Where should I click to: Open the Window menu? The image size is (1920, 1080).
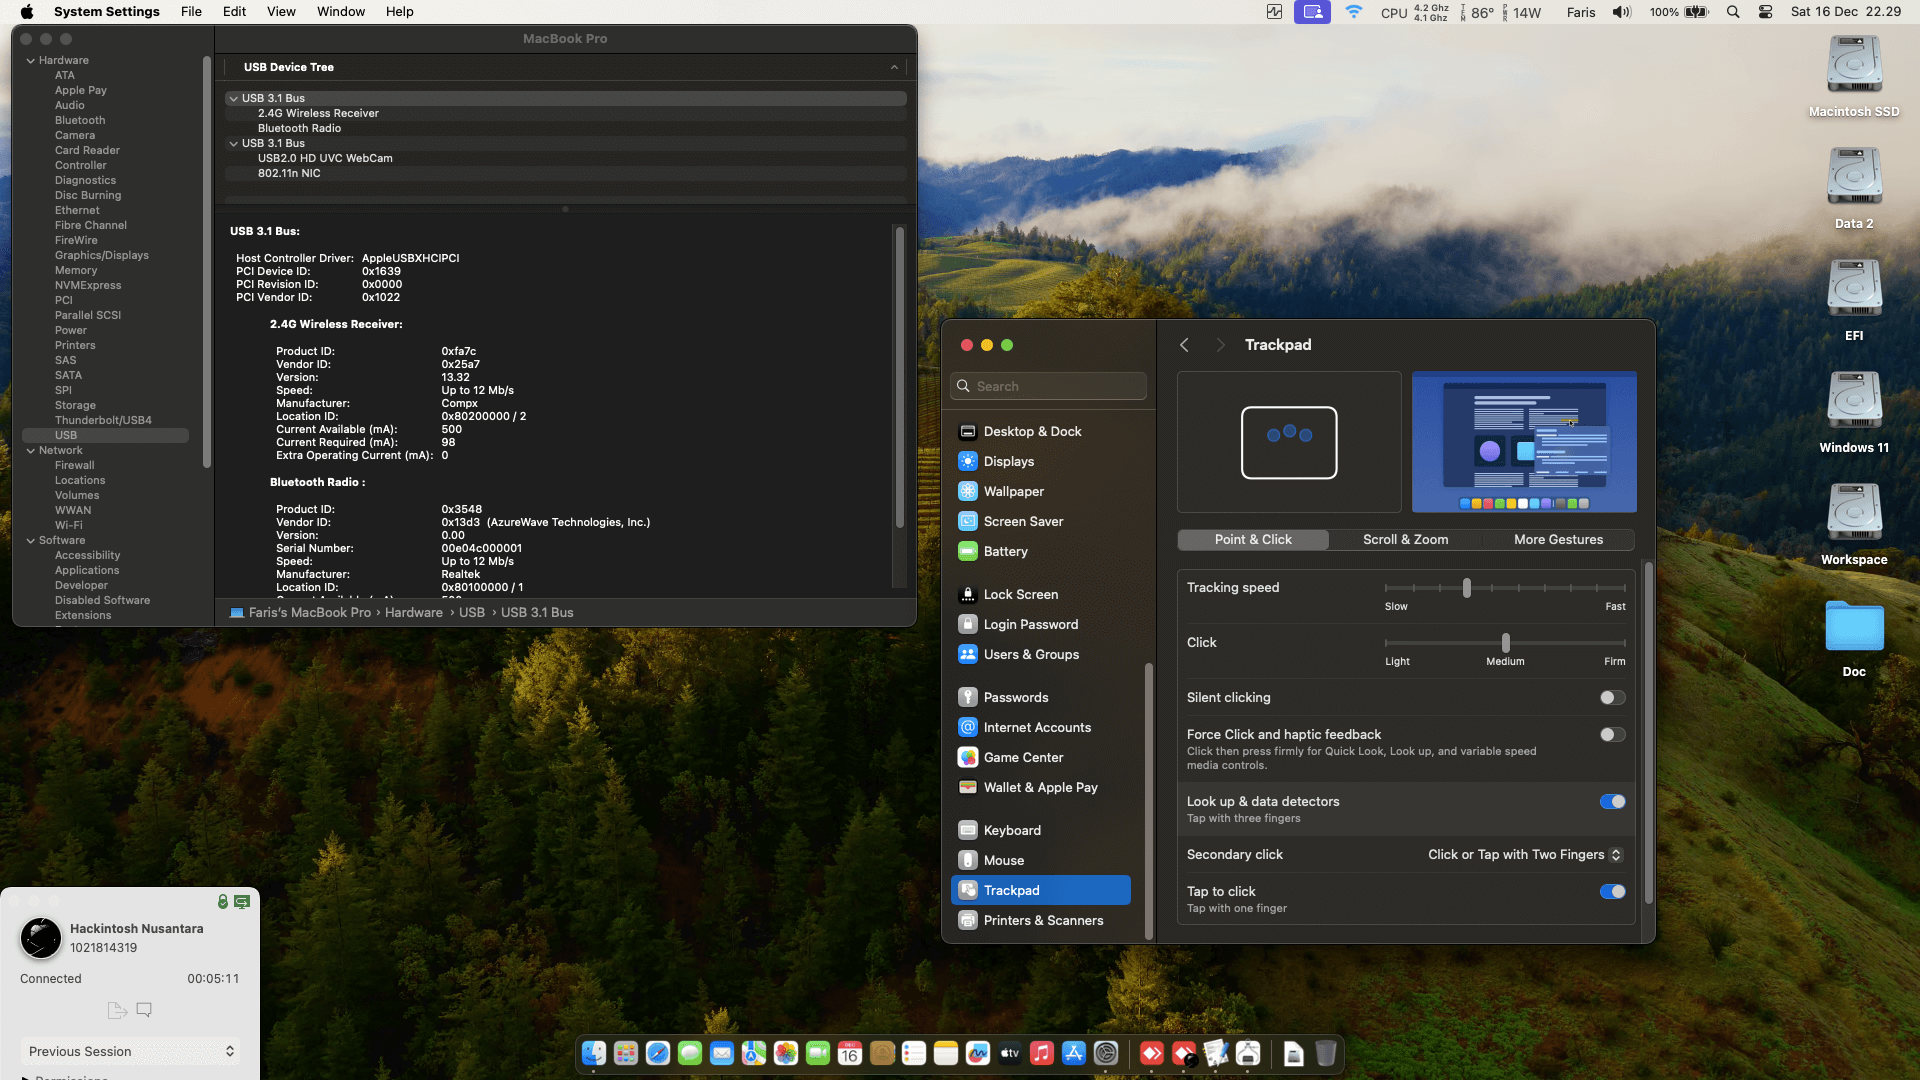340,11
